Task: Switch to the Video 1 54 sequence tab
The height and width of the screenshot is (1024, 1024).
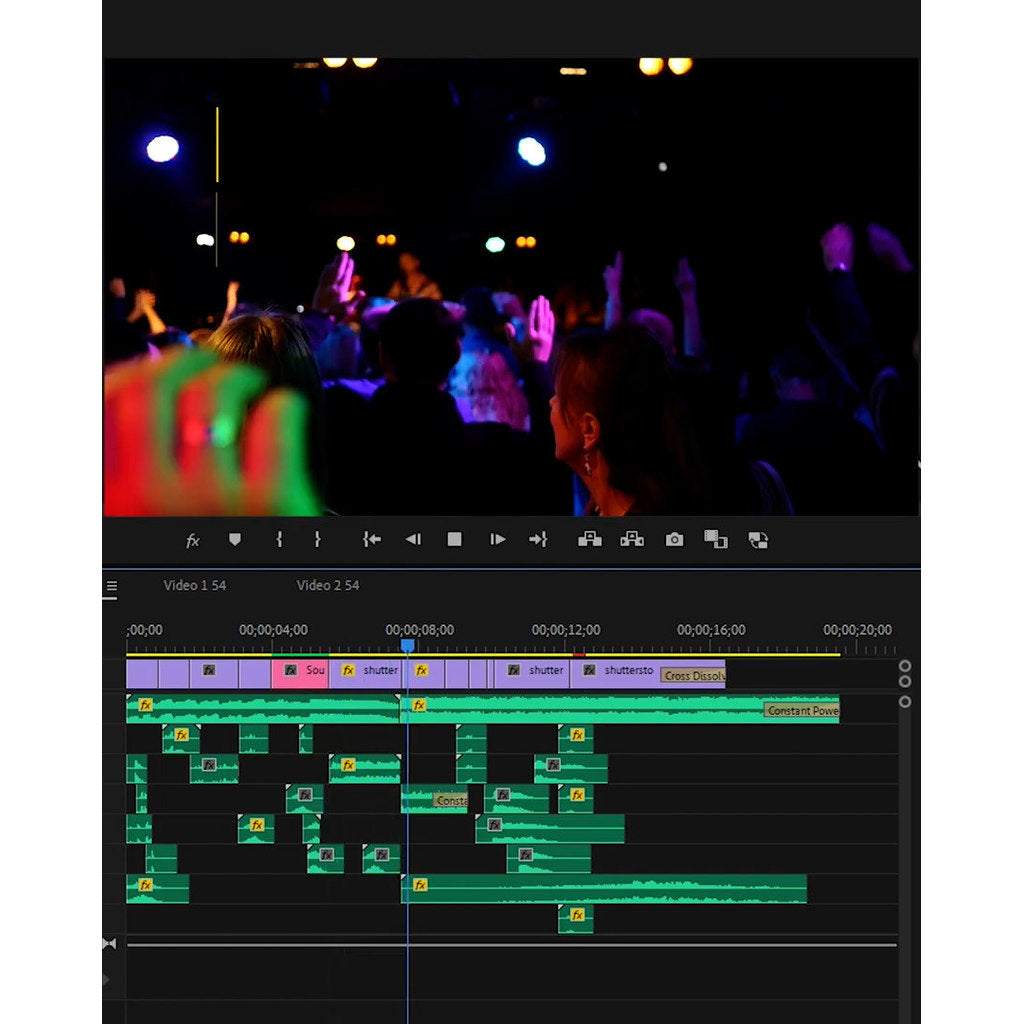Action: (x=195, y=585)
